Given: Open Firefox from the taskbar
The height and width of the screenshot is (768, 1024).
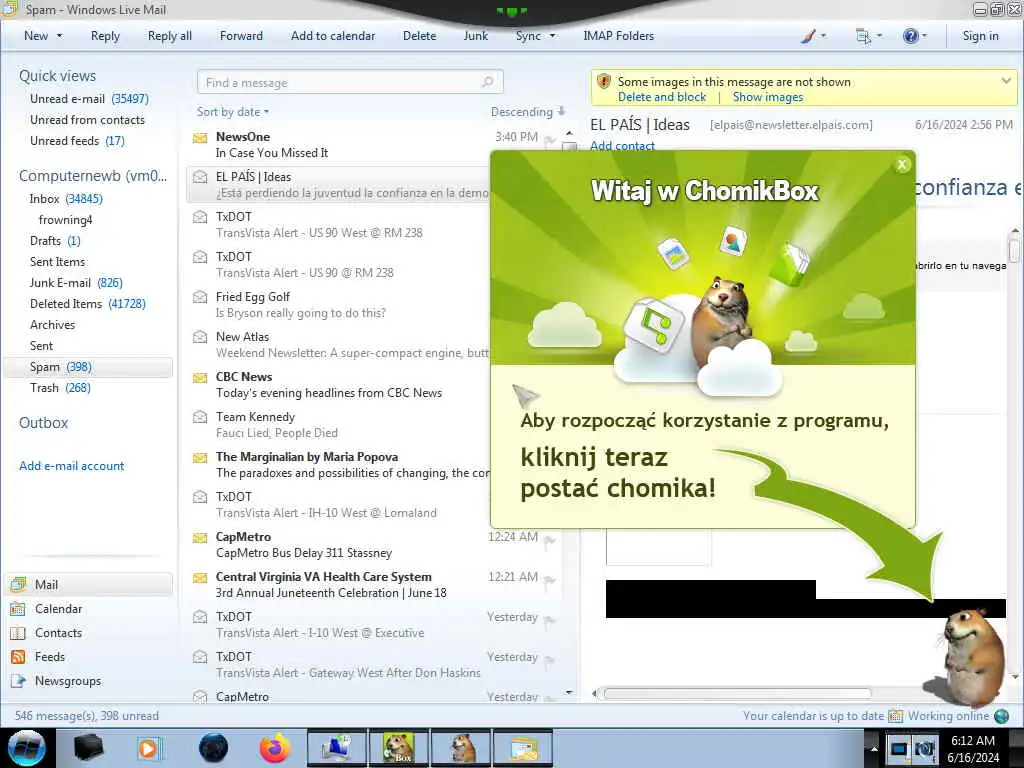Looking at the screenshot, I should 275,748.
